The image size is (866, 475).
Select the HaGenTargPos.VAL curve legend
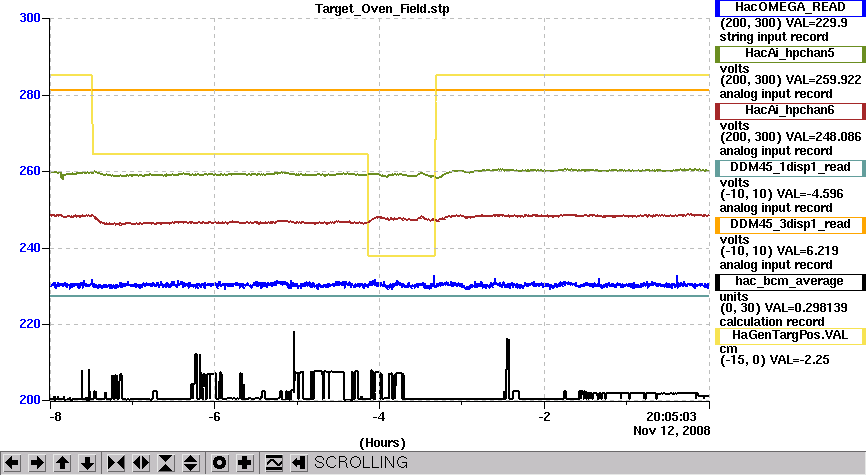pyautogui.click(x=790, y=335)
